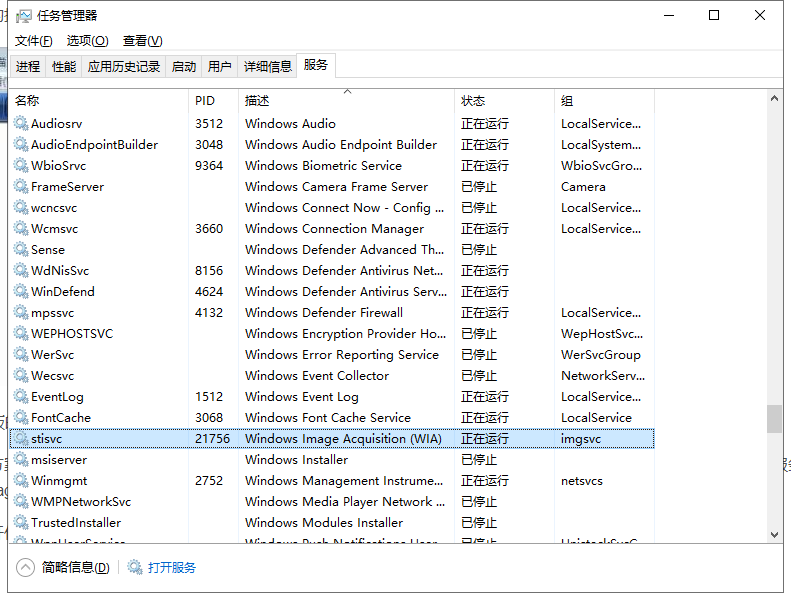The width and height of the screenshot is (791, 600).
Task: Open the 查看(V) menu
Action: (x=143, y=41)
